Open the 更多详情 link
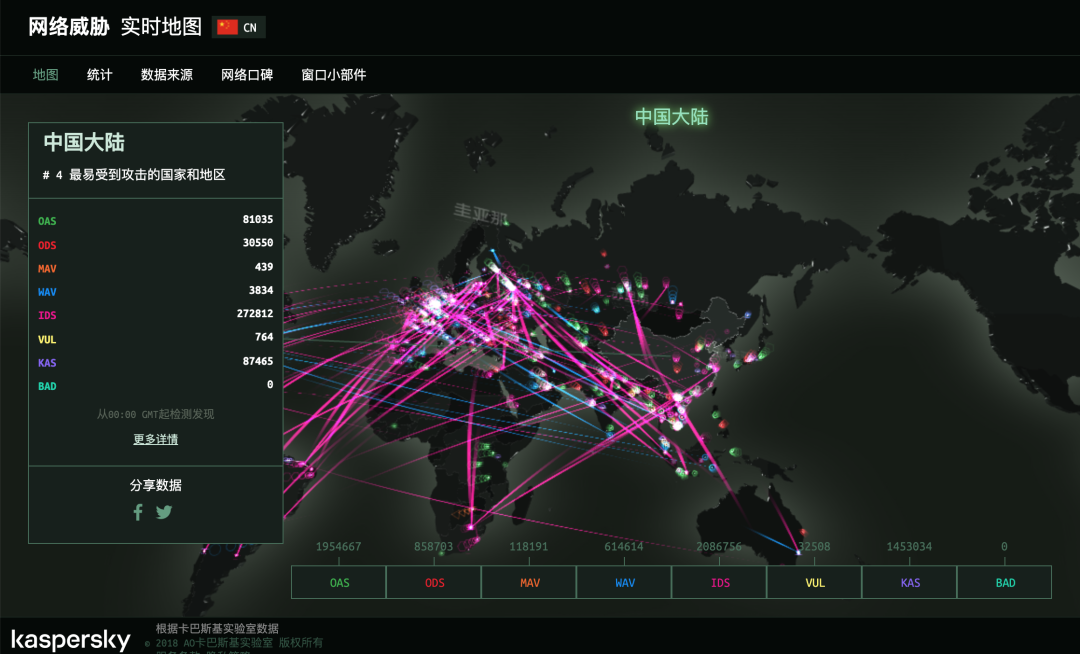The height and width of the screenshot is (654, 1080). tap(155, 438)
